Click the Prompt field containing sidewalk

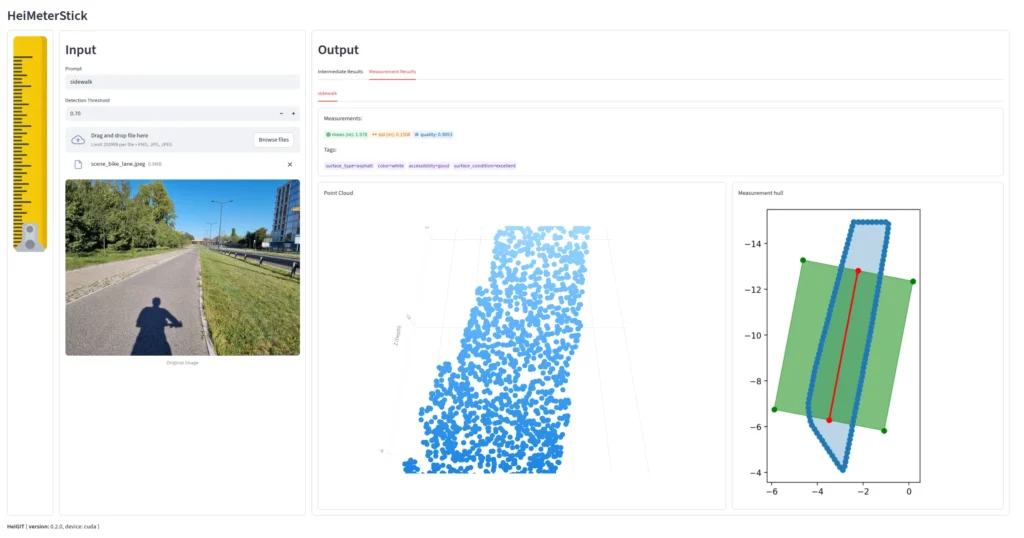tap(182, 82)
